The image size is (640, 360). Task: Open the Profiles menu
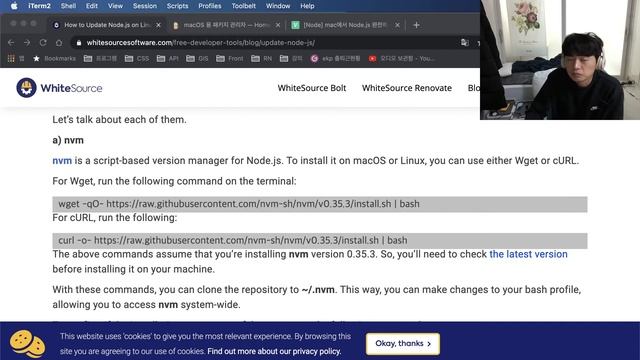(x=209, y=6)
